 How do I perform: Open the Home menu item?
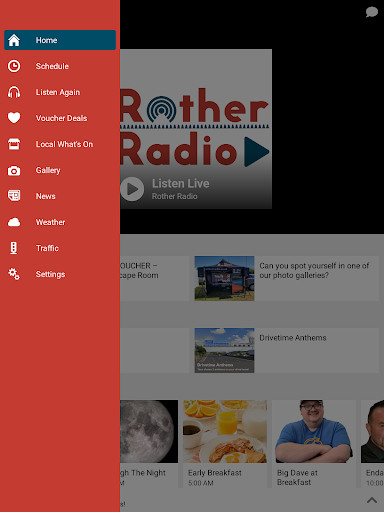[x=60, y=40]
